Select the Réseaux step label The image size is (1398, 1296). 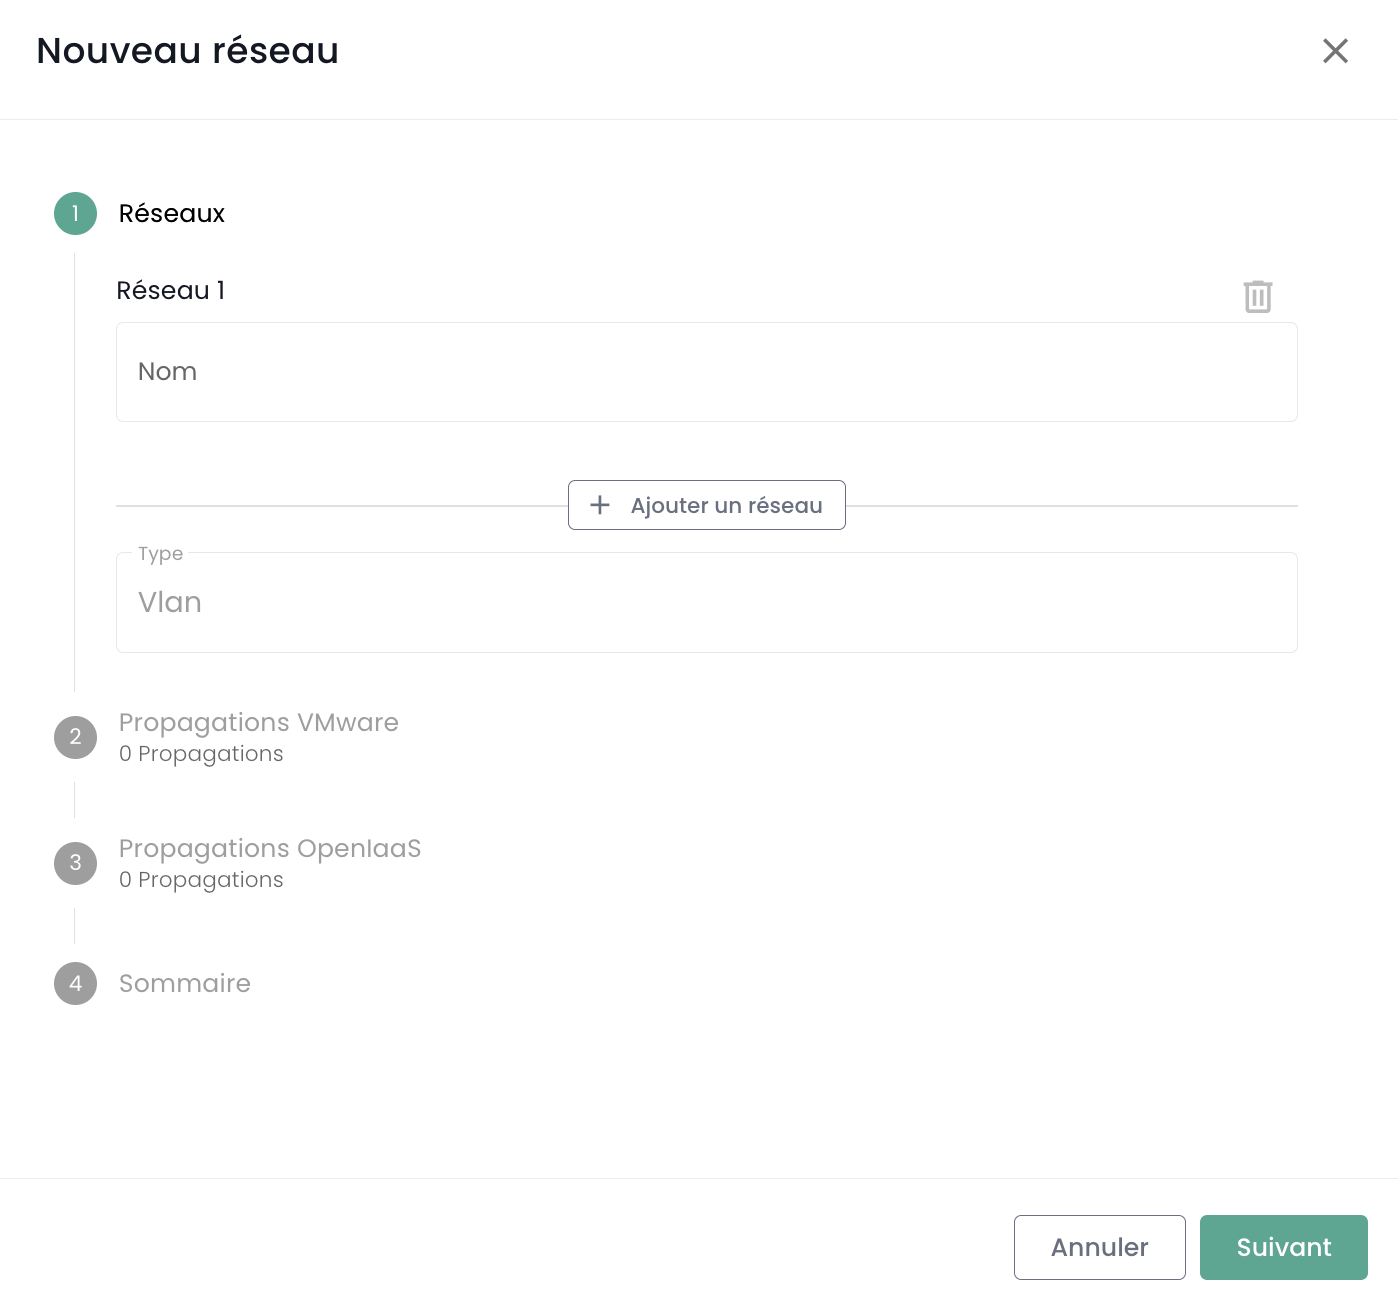pyautogui.click(x=172, y=213)
